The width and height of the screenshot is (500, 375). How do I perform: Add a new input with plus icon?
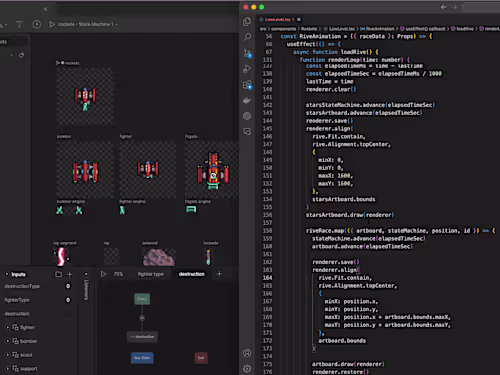coord(70,274)
